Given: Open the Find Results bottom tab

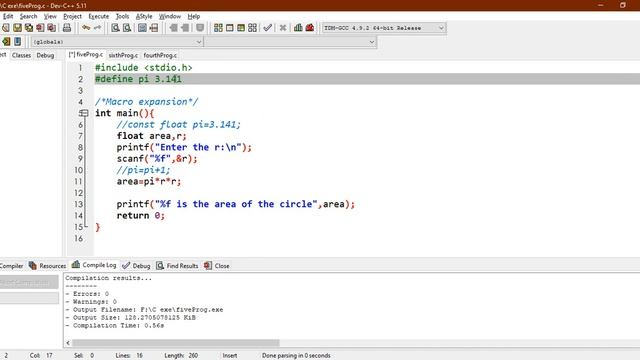Looking at the screenshot, I should click(177, 266).
